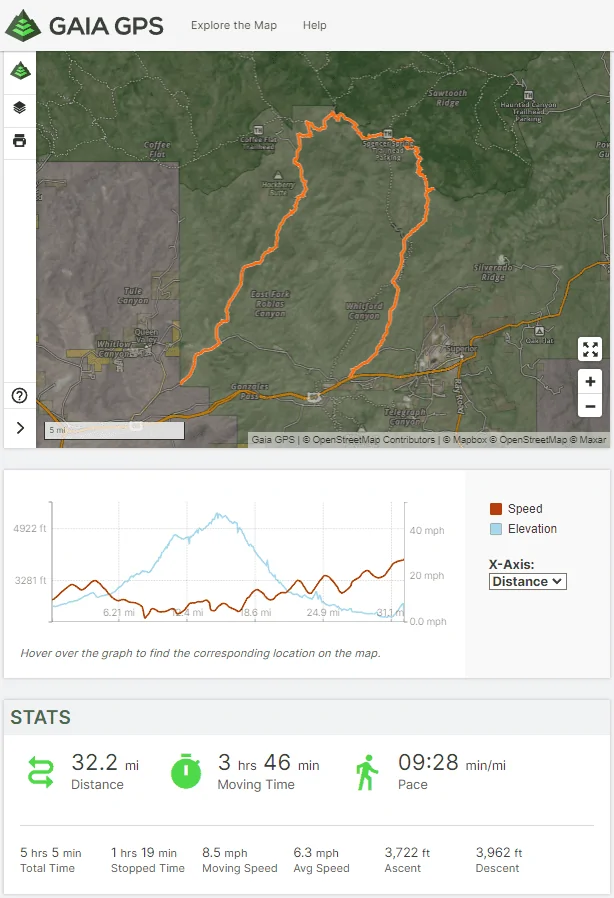Viewport: 614px width, 898px height.
Task: Click the print map icon
Action: point(19,140)
